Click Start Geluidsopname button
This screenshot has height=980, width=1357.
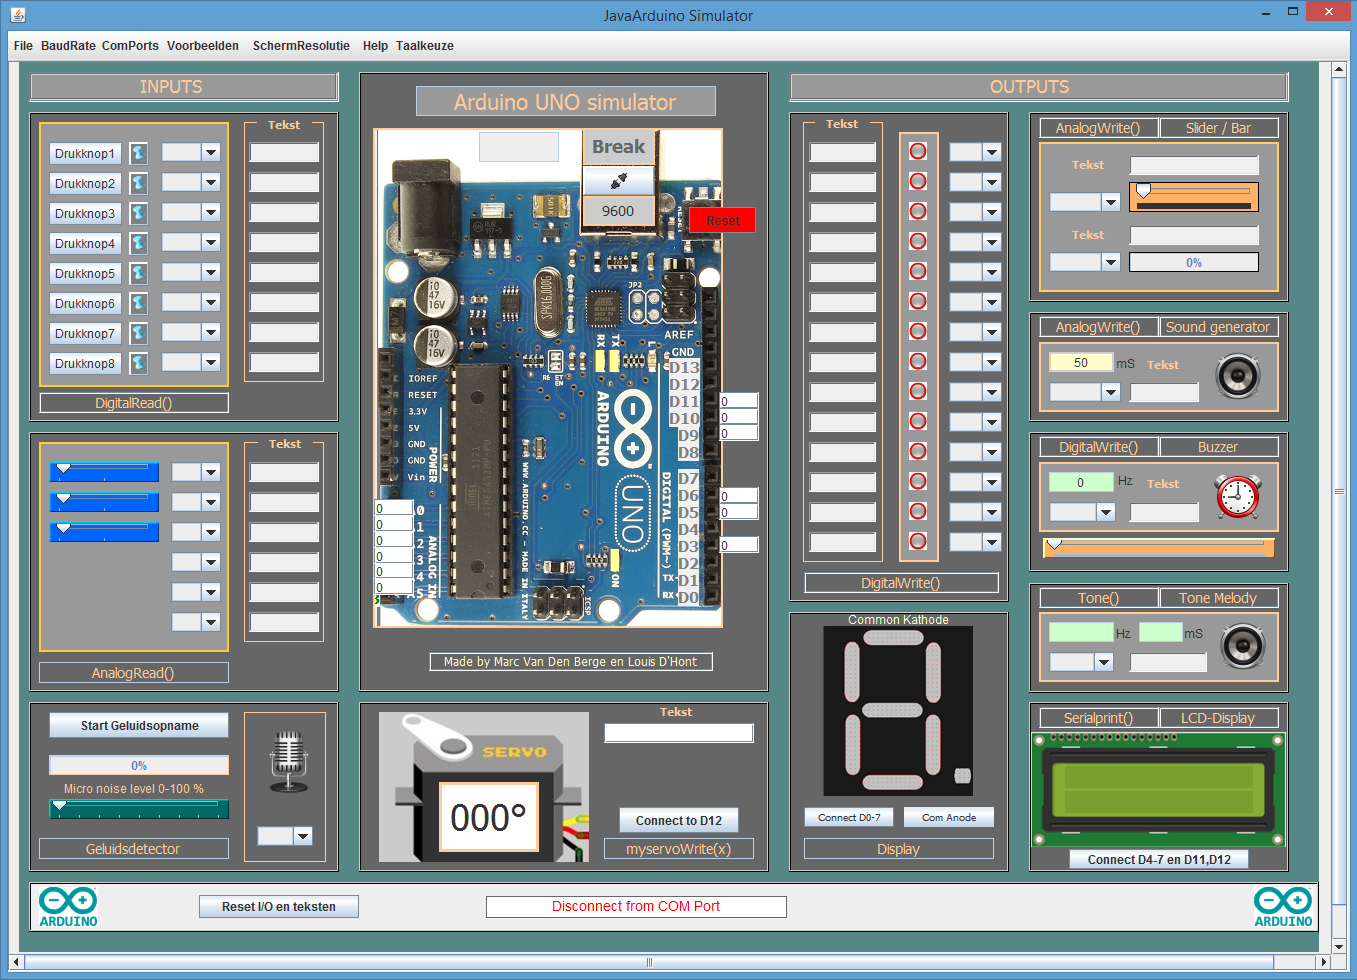tap(139, 726)
